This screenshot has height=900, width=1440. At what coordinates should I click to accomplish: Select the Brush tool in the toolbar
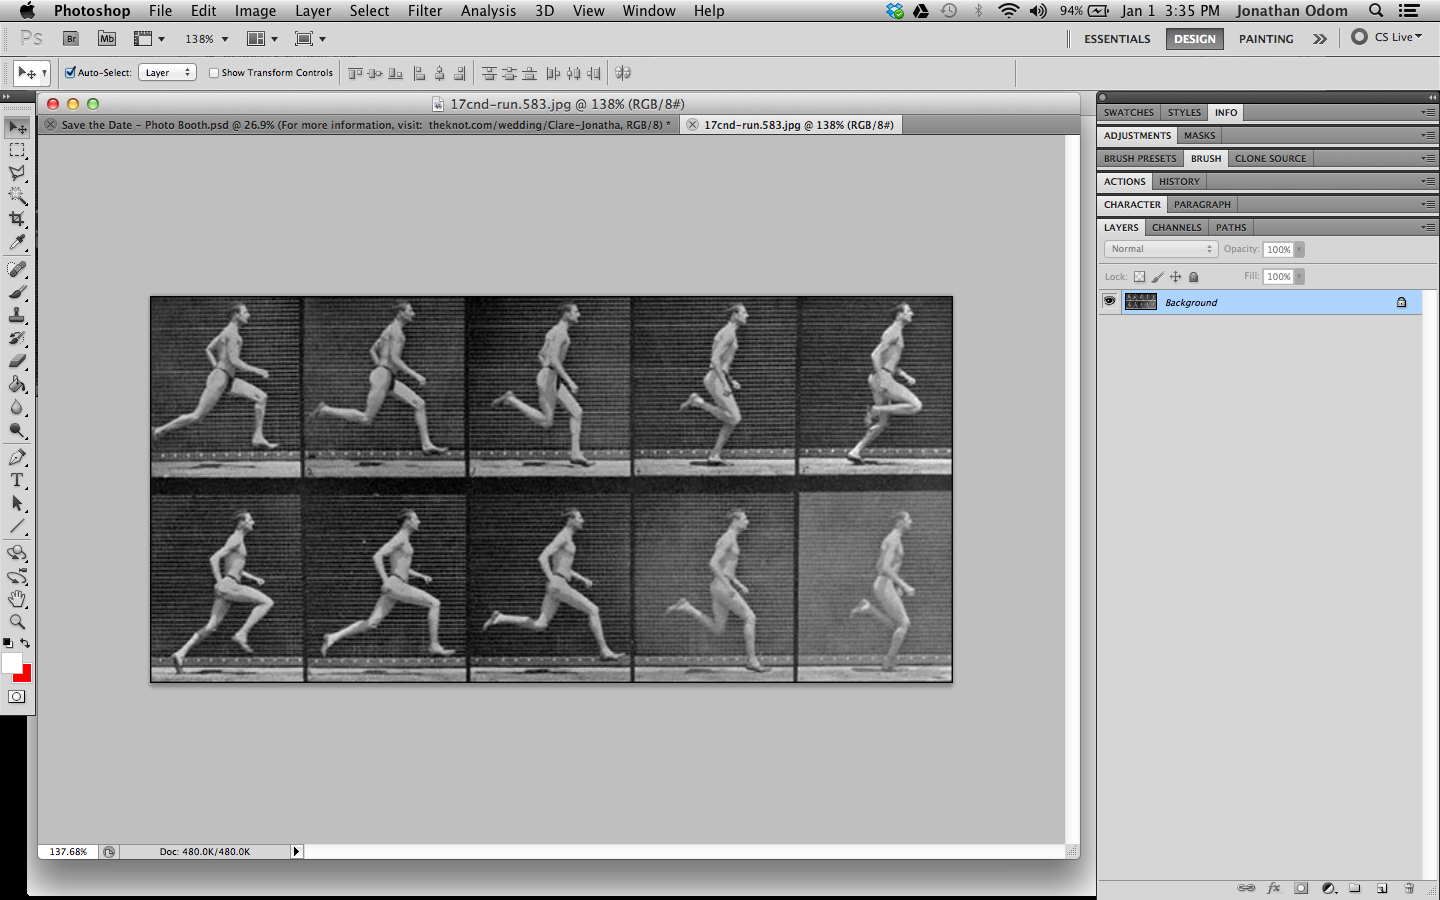tap(17, 291)
